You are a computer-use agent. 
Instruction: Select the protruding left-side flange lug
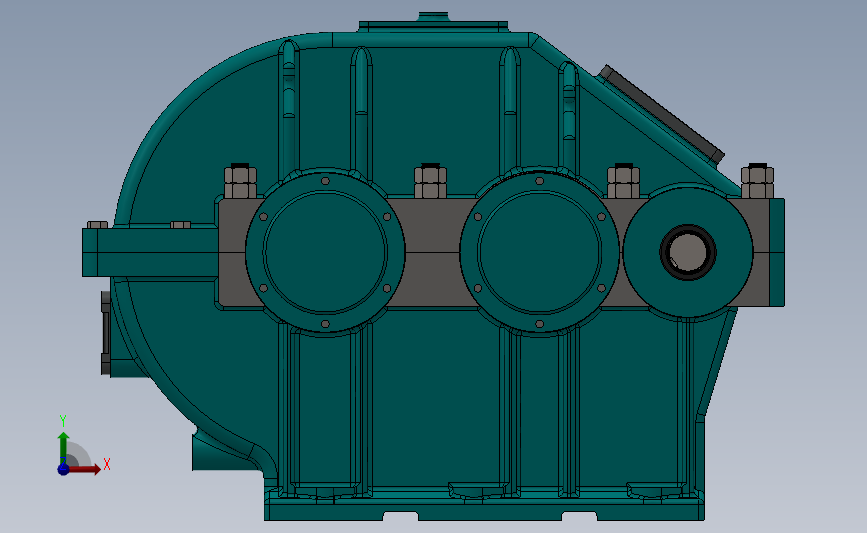pyautogui.click(x=149, y=253)
